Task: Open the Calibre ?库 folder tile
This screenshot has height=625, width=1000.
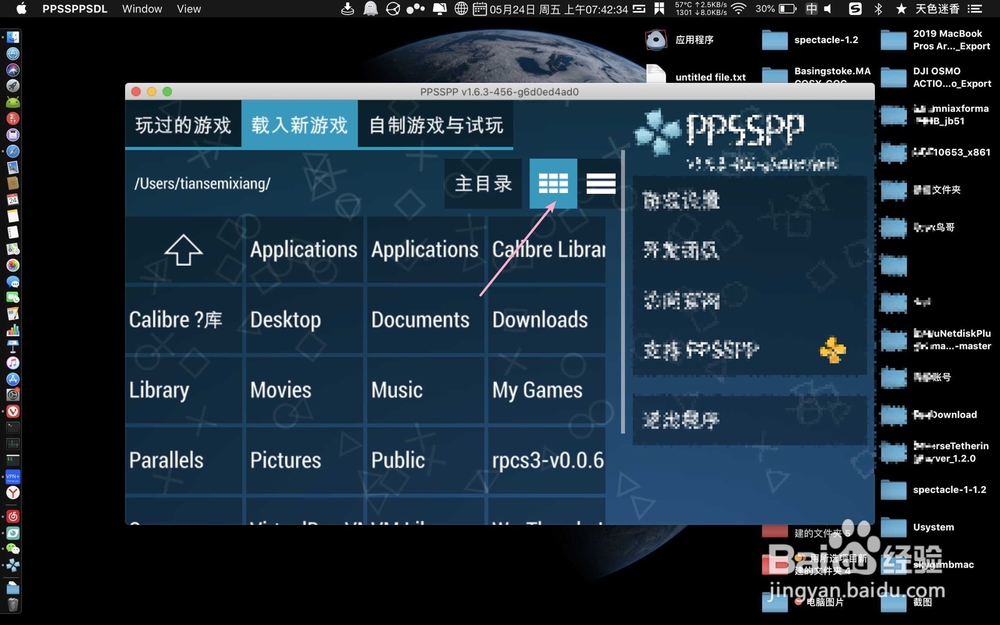Action: pos(184,320)
